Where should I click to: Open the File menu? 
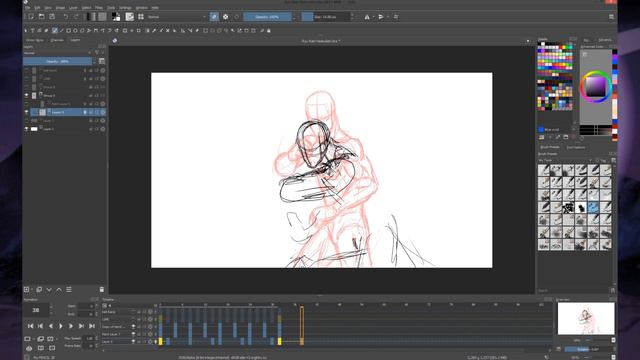pyautogui.click(x=28, y=8)
